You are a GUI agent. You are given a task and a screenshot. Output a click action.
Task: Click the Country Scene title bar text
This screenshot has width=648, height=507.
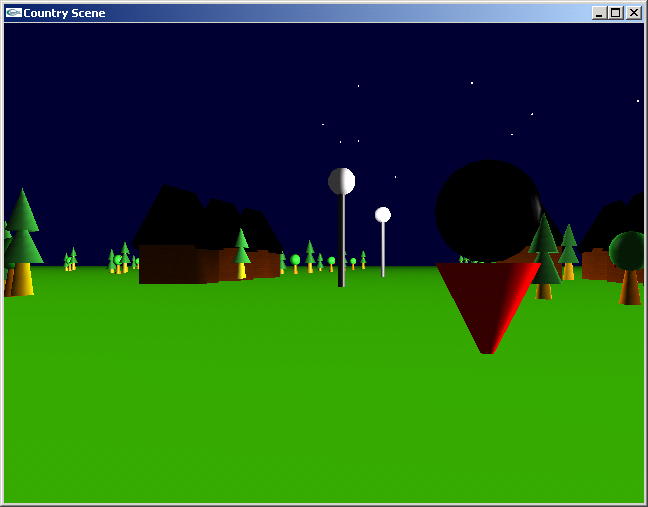click(x=64, y=13)
